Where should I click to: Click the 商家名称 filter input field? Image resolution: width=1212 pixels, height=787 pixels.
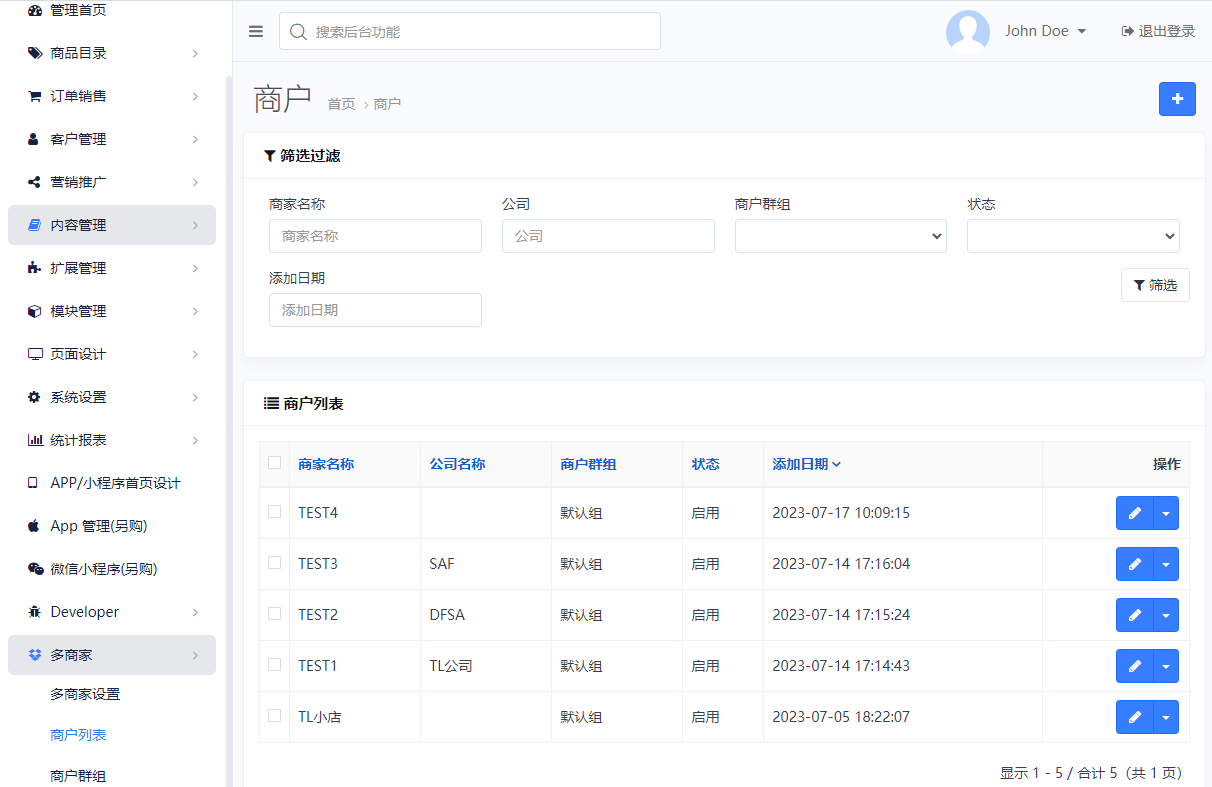(375, 236)
